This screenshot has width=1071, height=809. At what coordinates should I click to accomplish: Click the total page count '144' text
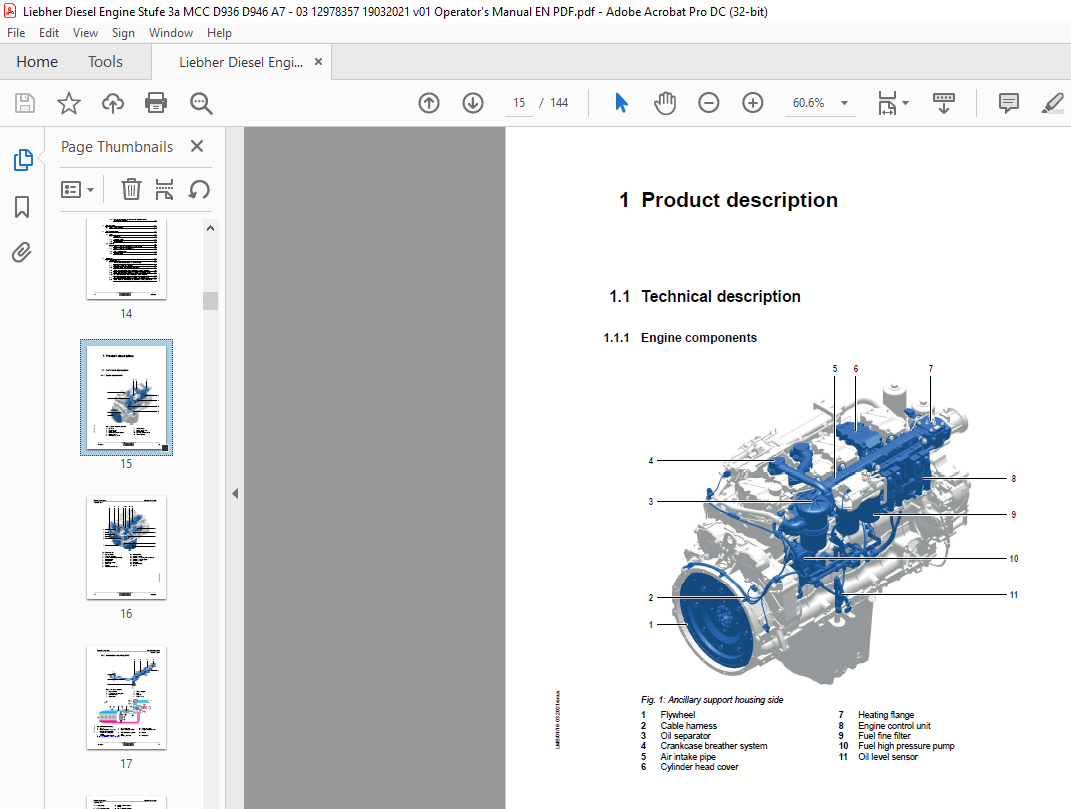[559, 103]
